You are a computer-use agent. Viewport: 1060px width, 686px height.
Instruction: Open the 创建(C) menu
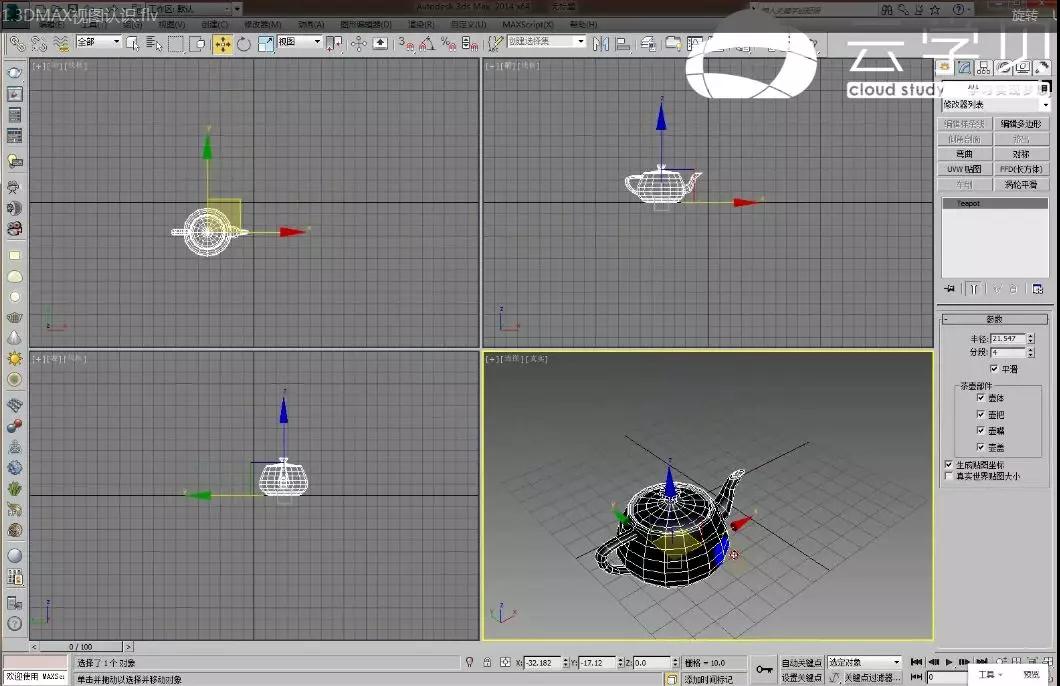[x=214, y=24]
